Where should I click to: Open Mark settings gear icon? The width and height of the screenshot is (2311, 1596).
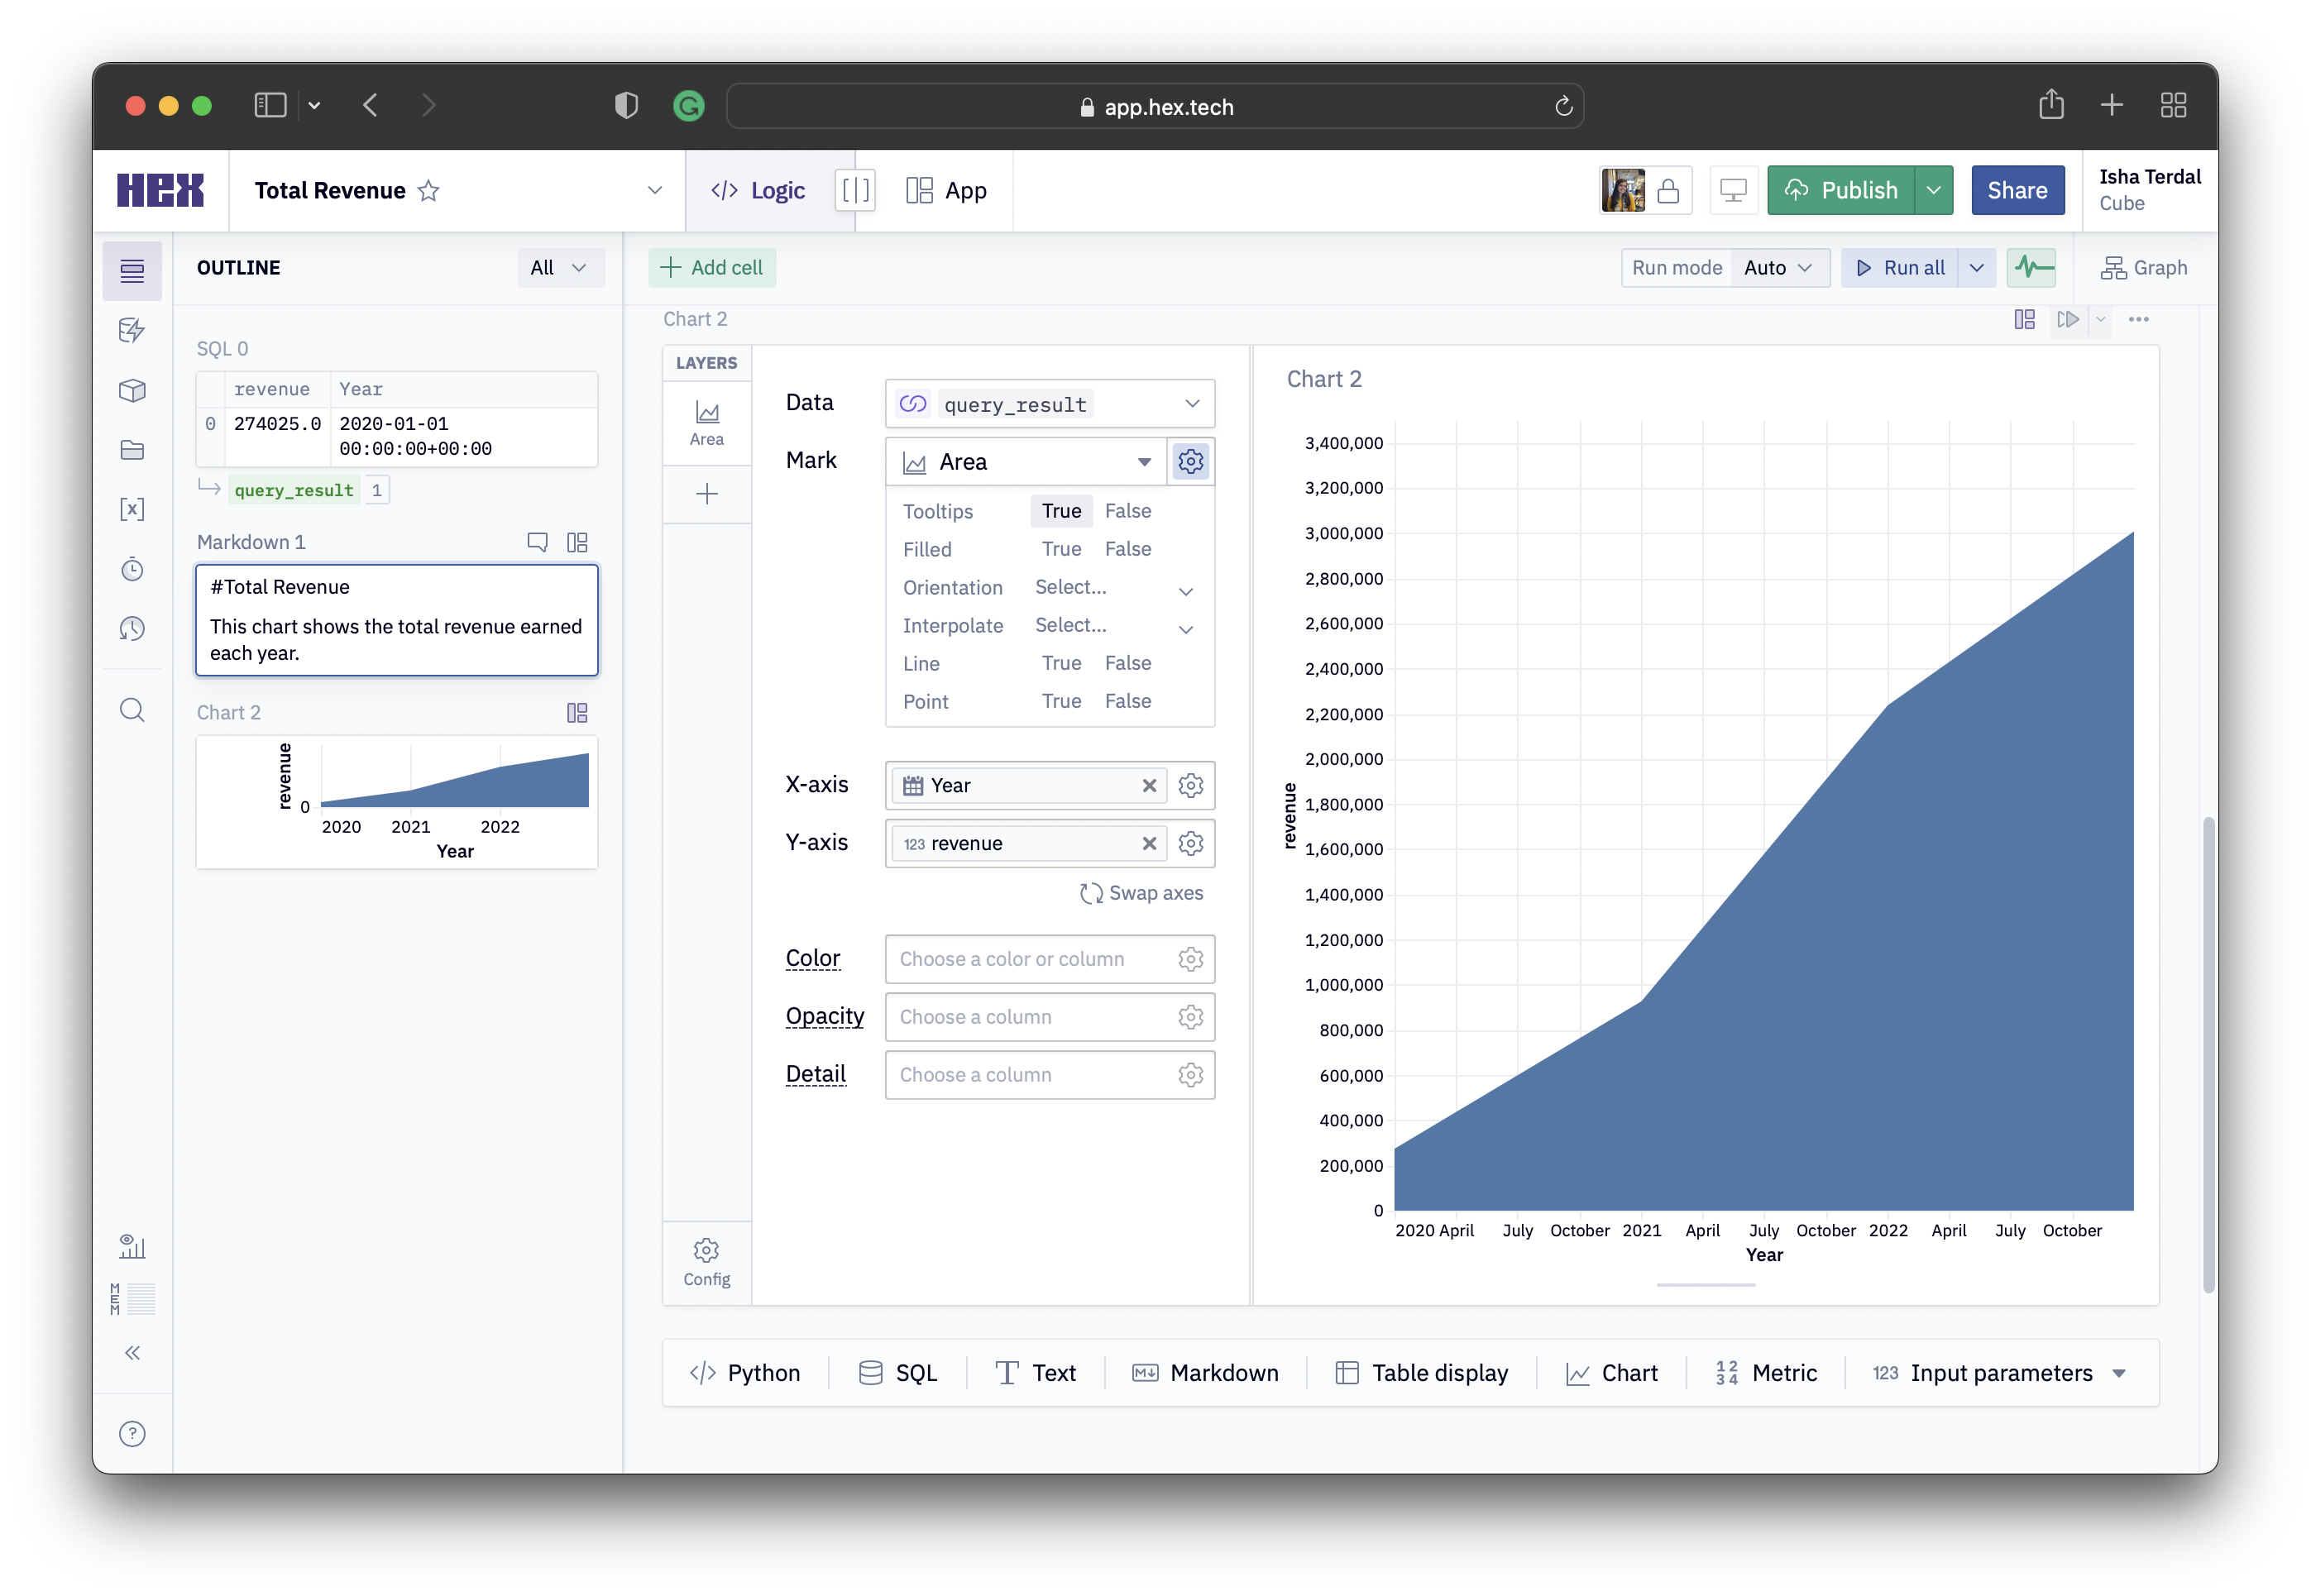(x=1190, y=461)
